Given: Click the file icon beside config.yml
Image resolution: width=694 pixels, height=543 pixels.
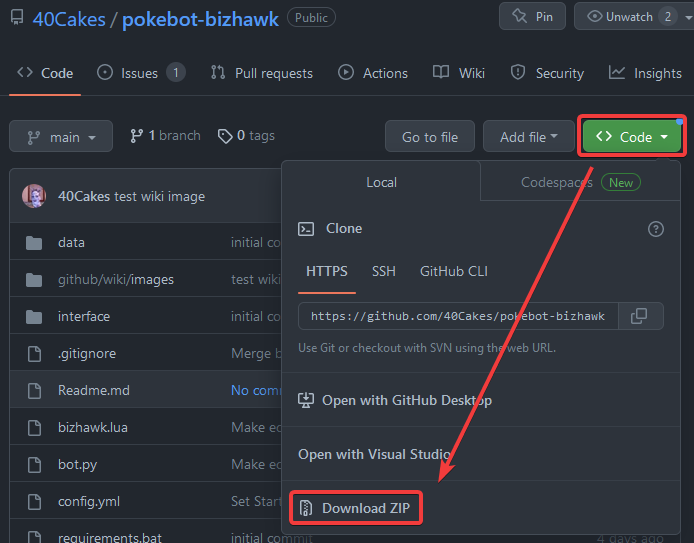Looking at the screenshot, I should tap(34, 501).
